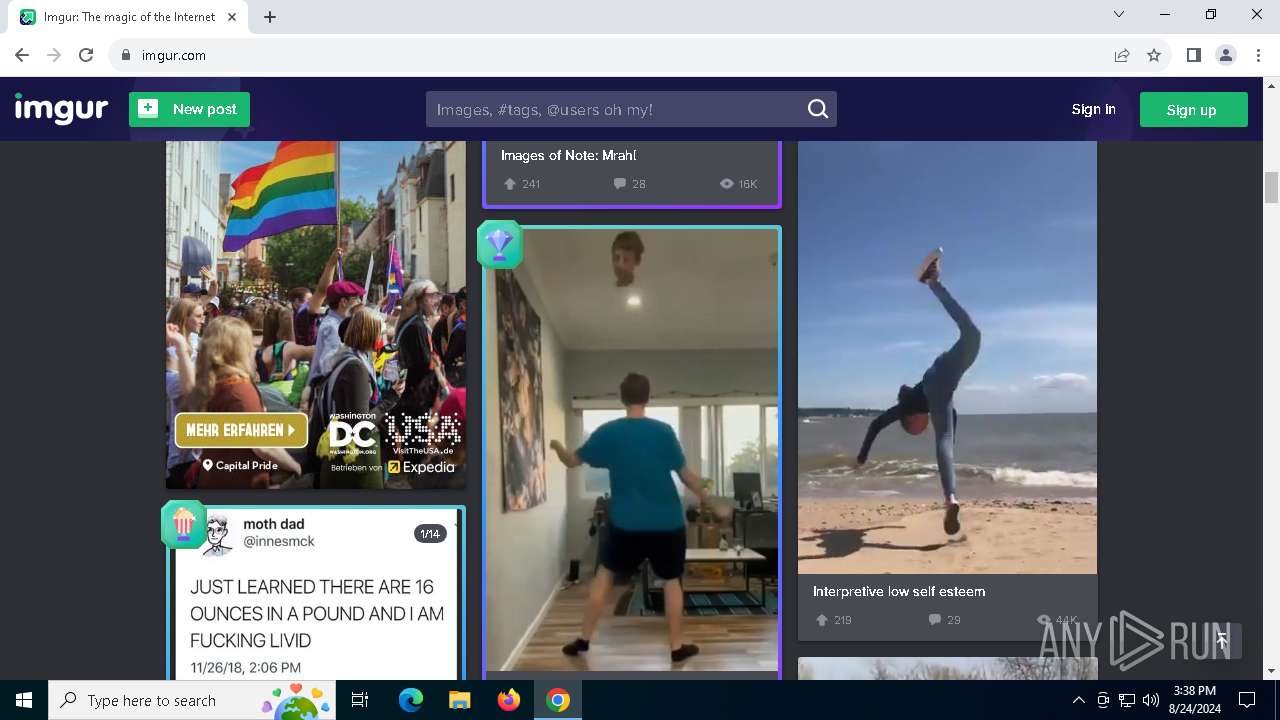This screenshot has height=720, width=1280.
Task: Click the trophy badge on dancing video
Action: [x=500, y=244]
